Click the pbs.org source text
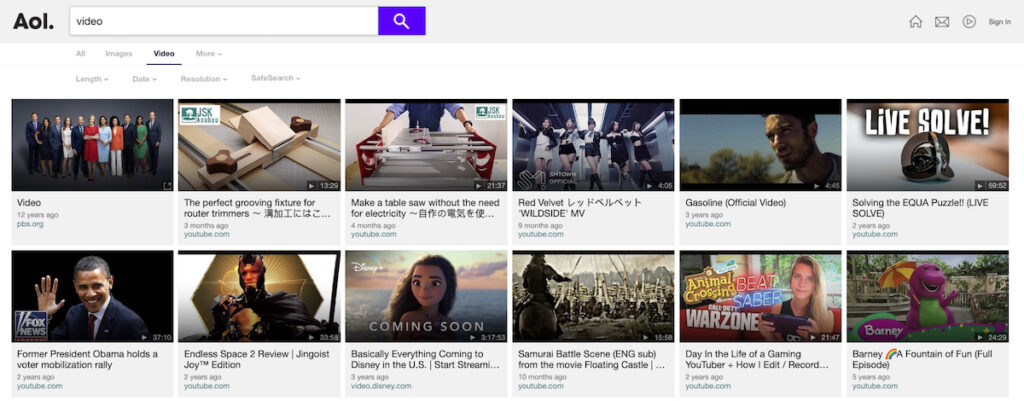 pos(29,224)
